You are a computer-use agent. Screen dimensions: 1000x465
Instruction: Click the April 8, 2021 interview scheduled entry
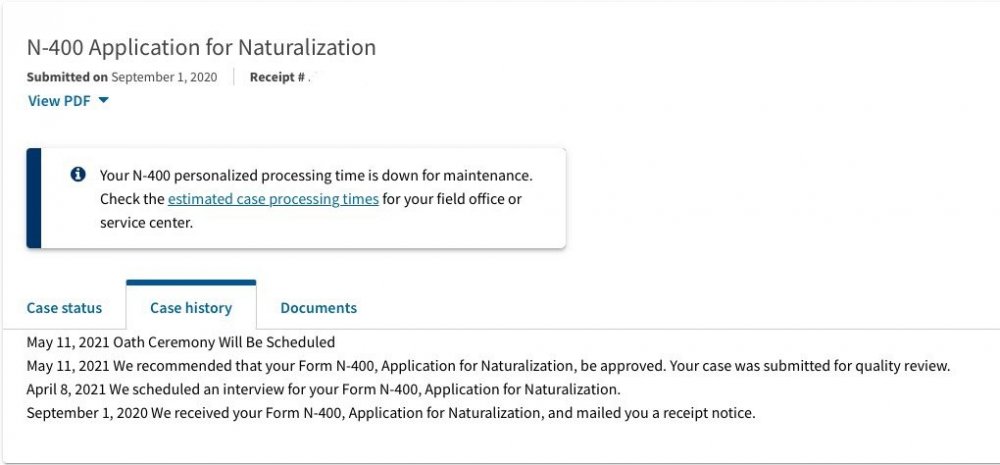(323, 389)
